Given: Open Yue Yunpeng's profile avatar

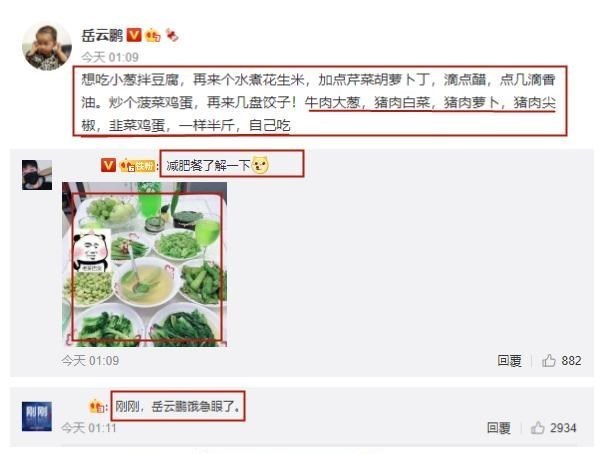Looking at the screenshot, I should click(x=47, y=47).
